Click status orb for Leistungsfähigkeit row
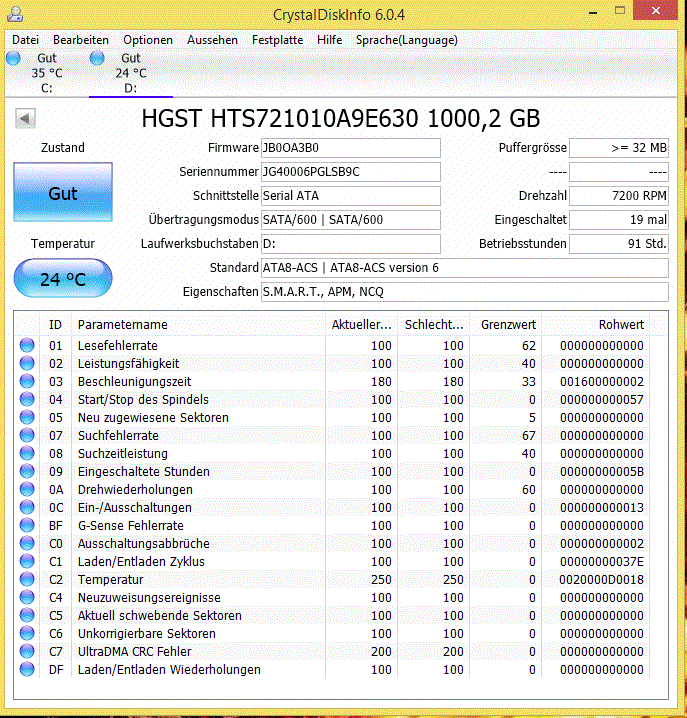This screenshot has height=718, width=687. click(27, 363)
